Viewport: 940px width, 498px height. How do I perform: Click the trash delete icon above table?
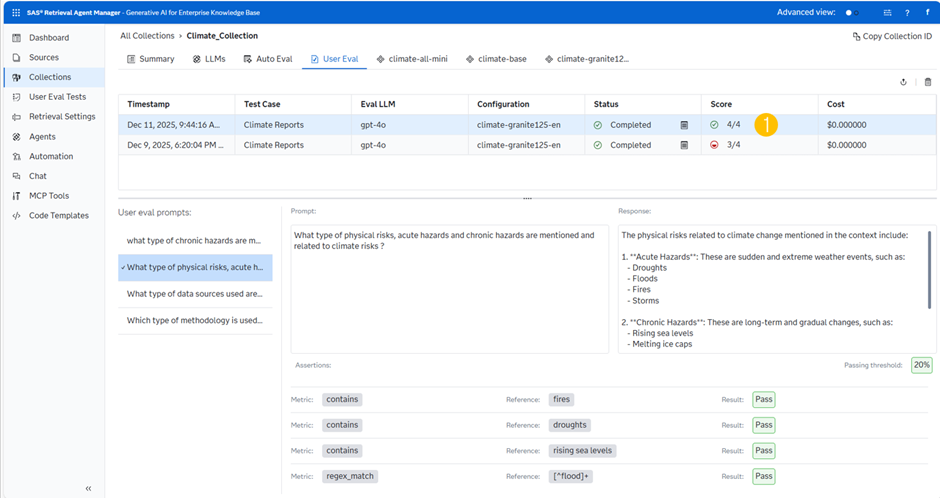pyautogui.click(x=928, y=82)
